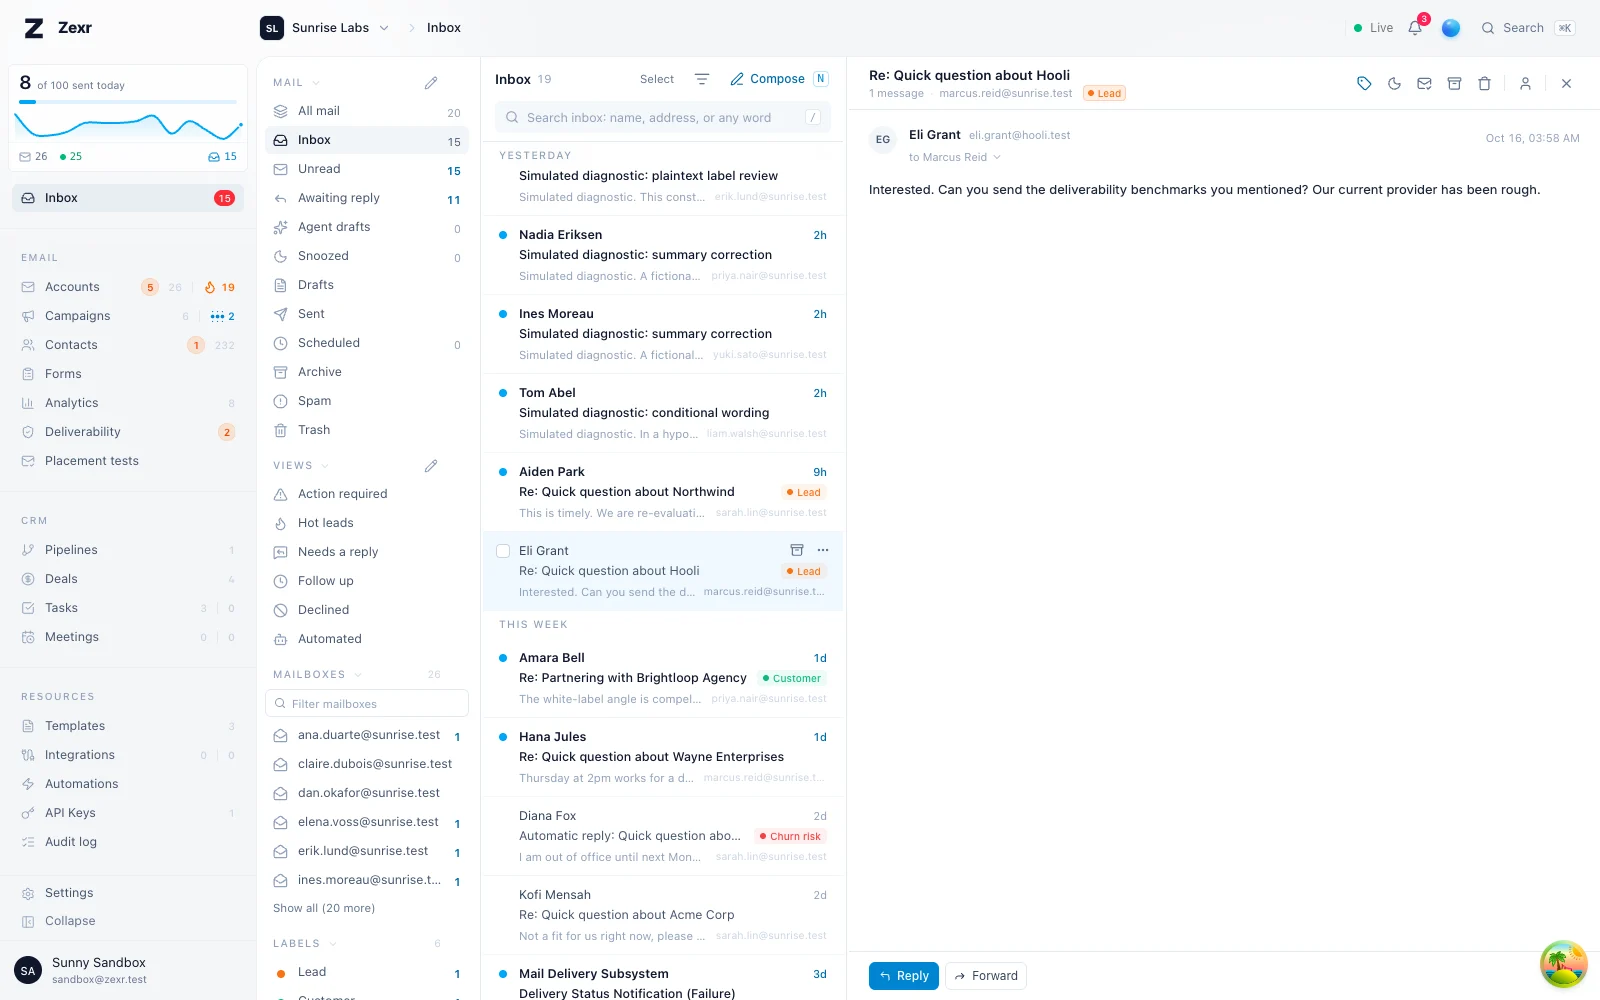This screenshot has width=1600, height=1000.
Task: Collapse the MAILBOXES section chevron
Action: pos(358,675)
